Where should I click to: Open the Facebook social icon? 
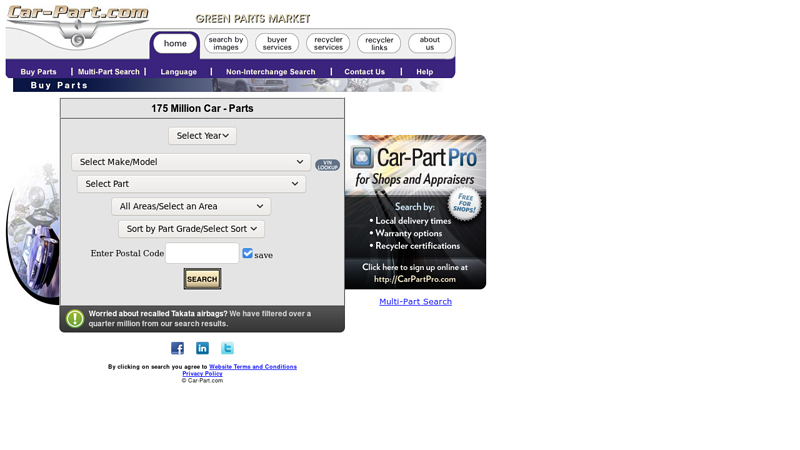pyautogui.click(x=177, y=348)
